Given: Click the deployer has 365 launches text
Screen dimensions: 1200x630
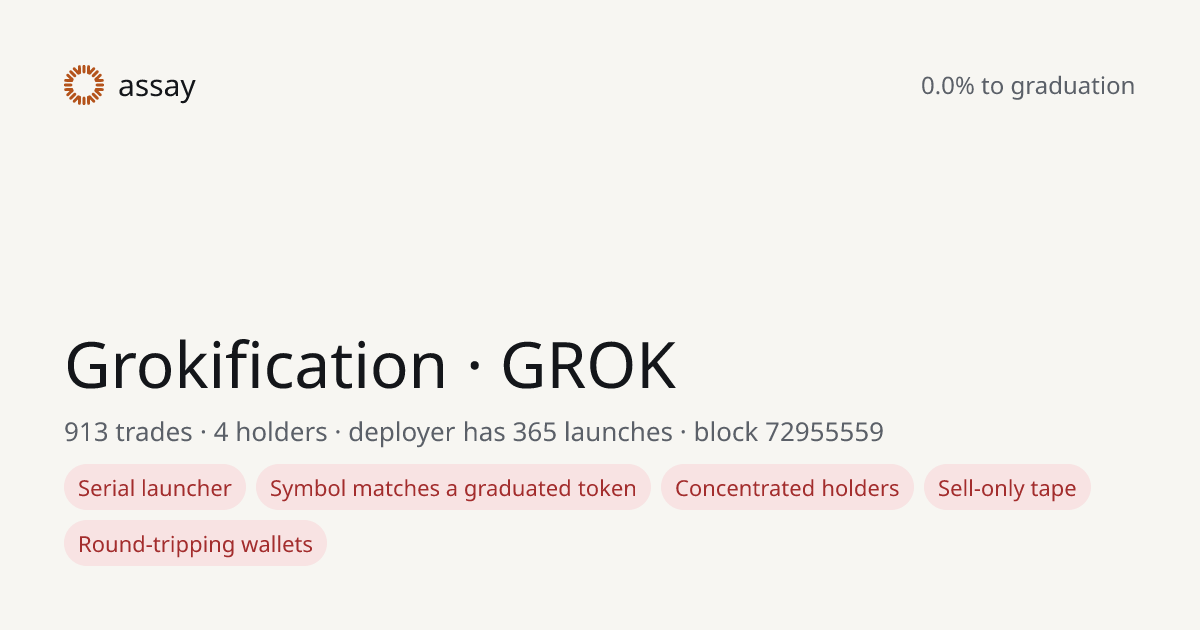Looking at the screenshot, I should coord(510,432).
